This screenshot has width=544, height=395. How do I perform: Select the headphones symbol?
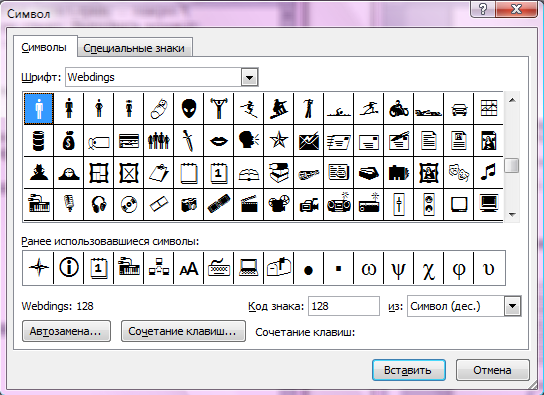(x=99, y=204)
